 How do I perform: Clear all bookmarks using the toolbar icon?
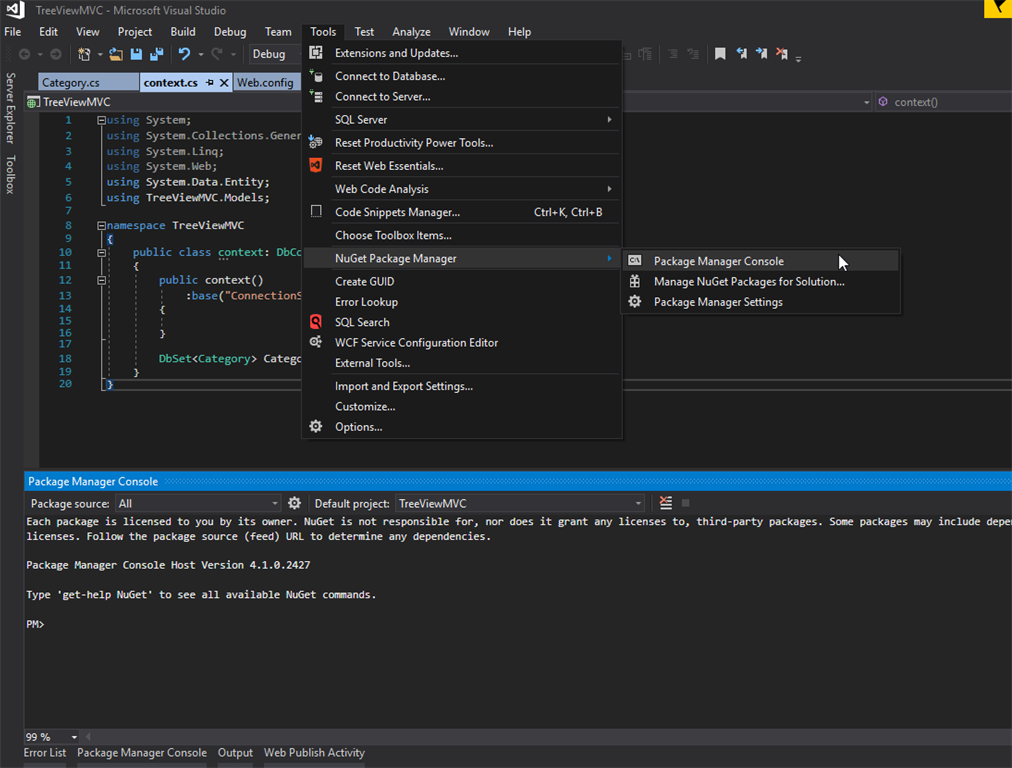coord(782,54)
